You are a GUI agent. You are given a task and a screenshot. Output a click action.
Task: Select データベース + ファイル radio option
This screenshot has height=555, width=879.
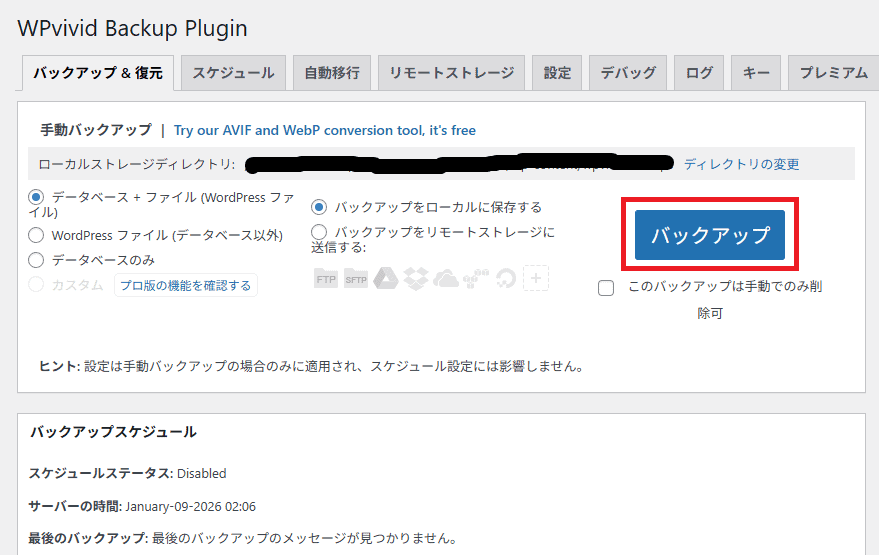point(36,197)
